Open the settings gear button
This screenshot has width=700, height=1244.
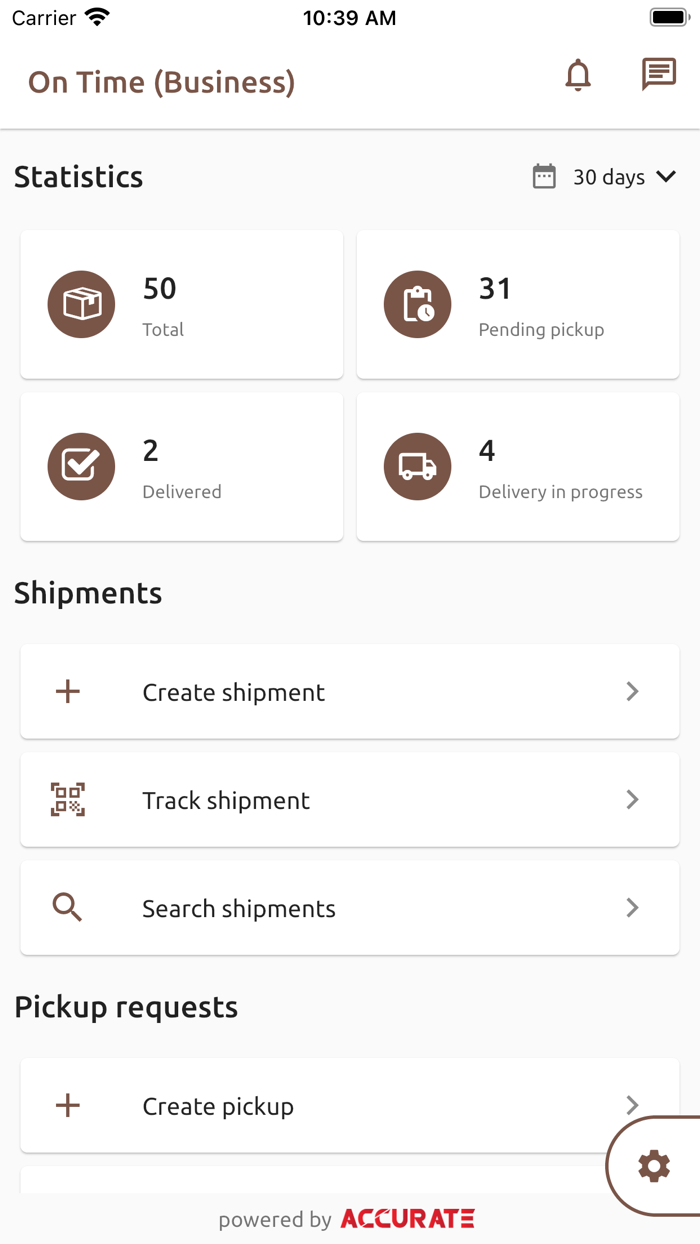point(654,1166)
